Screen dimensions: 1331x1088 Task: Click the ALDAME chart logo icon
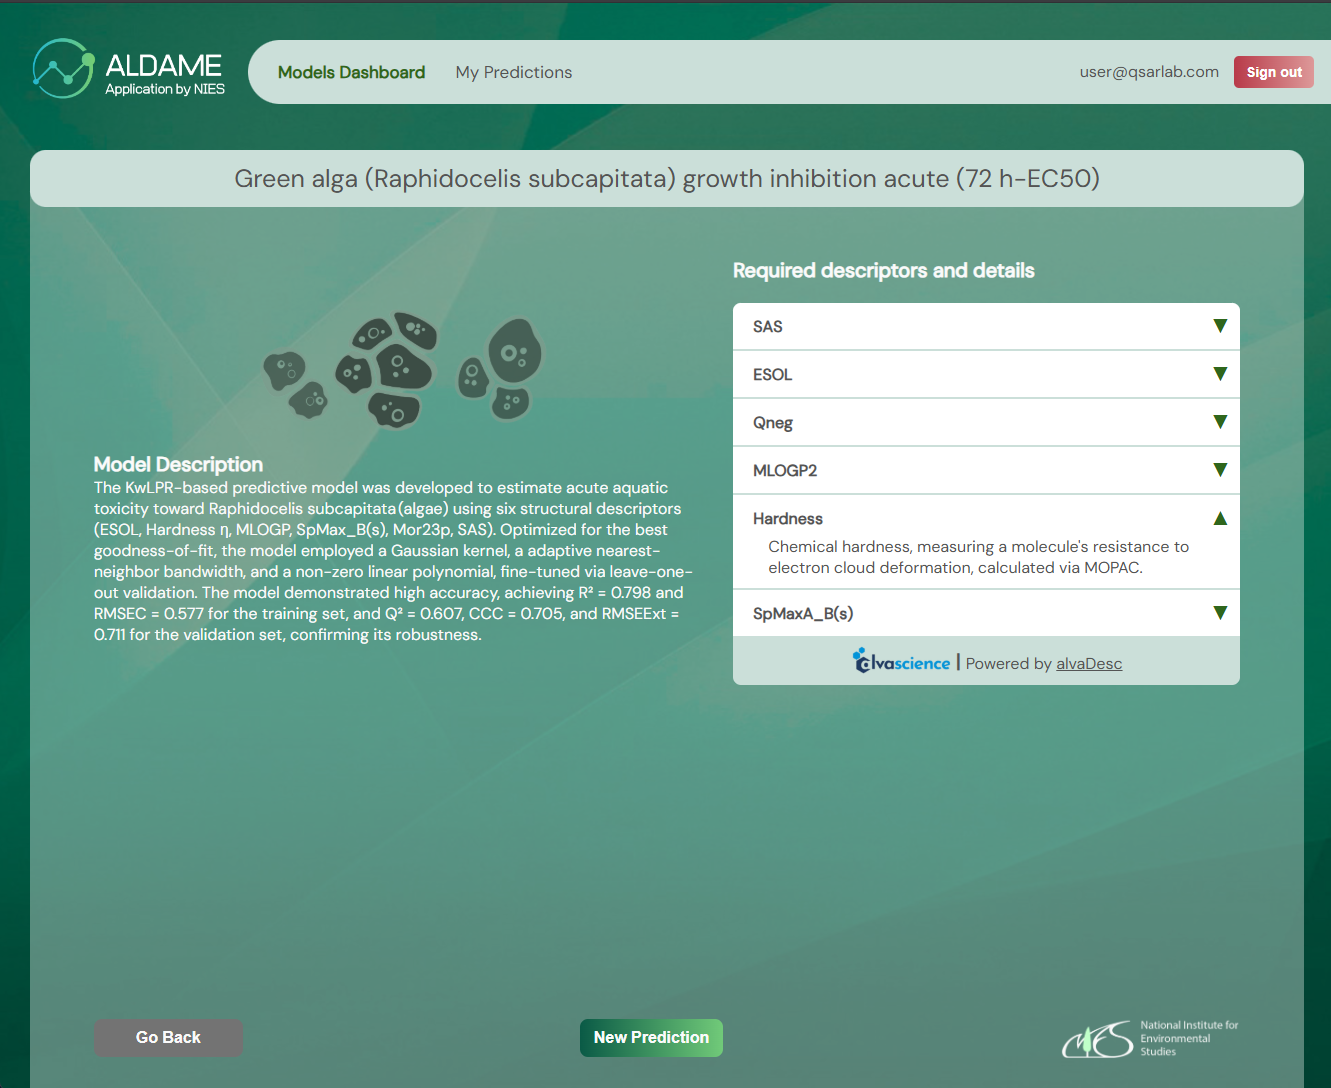(x=63, y=69)
